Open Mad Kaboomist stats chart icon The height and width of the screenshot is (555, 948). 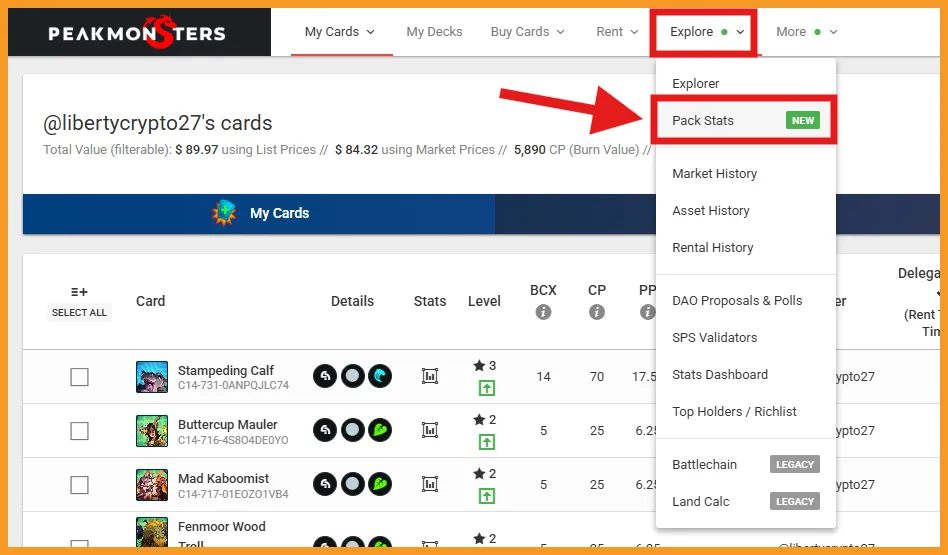[x=430, y=484]
